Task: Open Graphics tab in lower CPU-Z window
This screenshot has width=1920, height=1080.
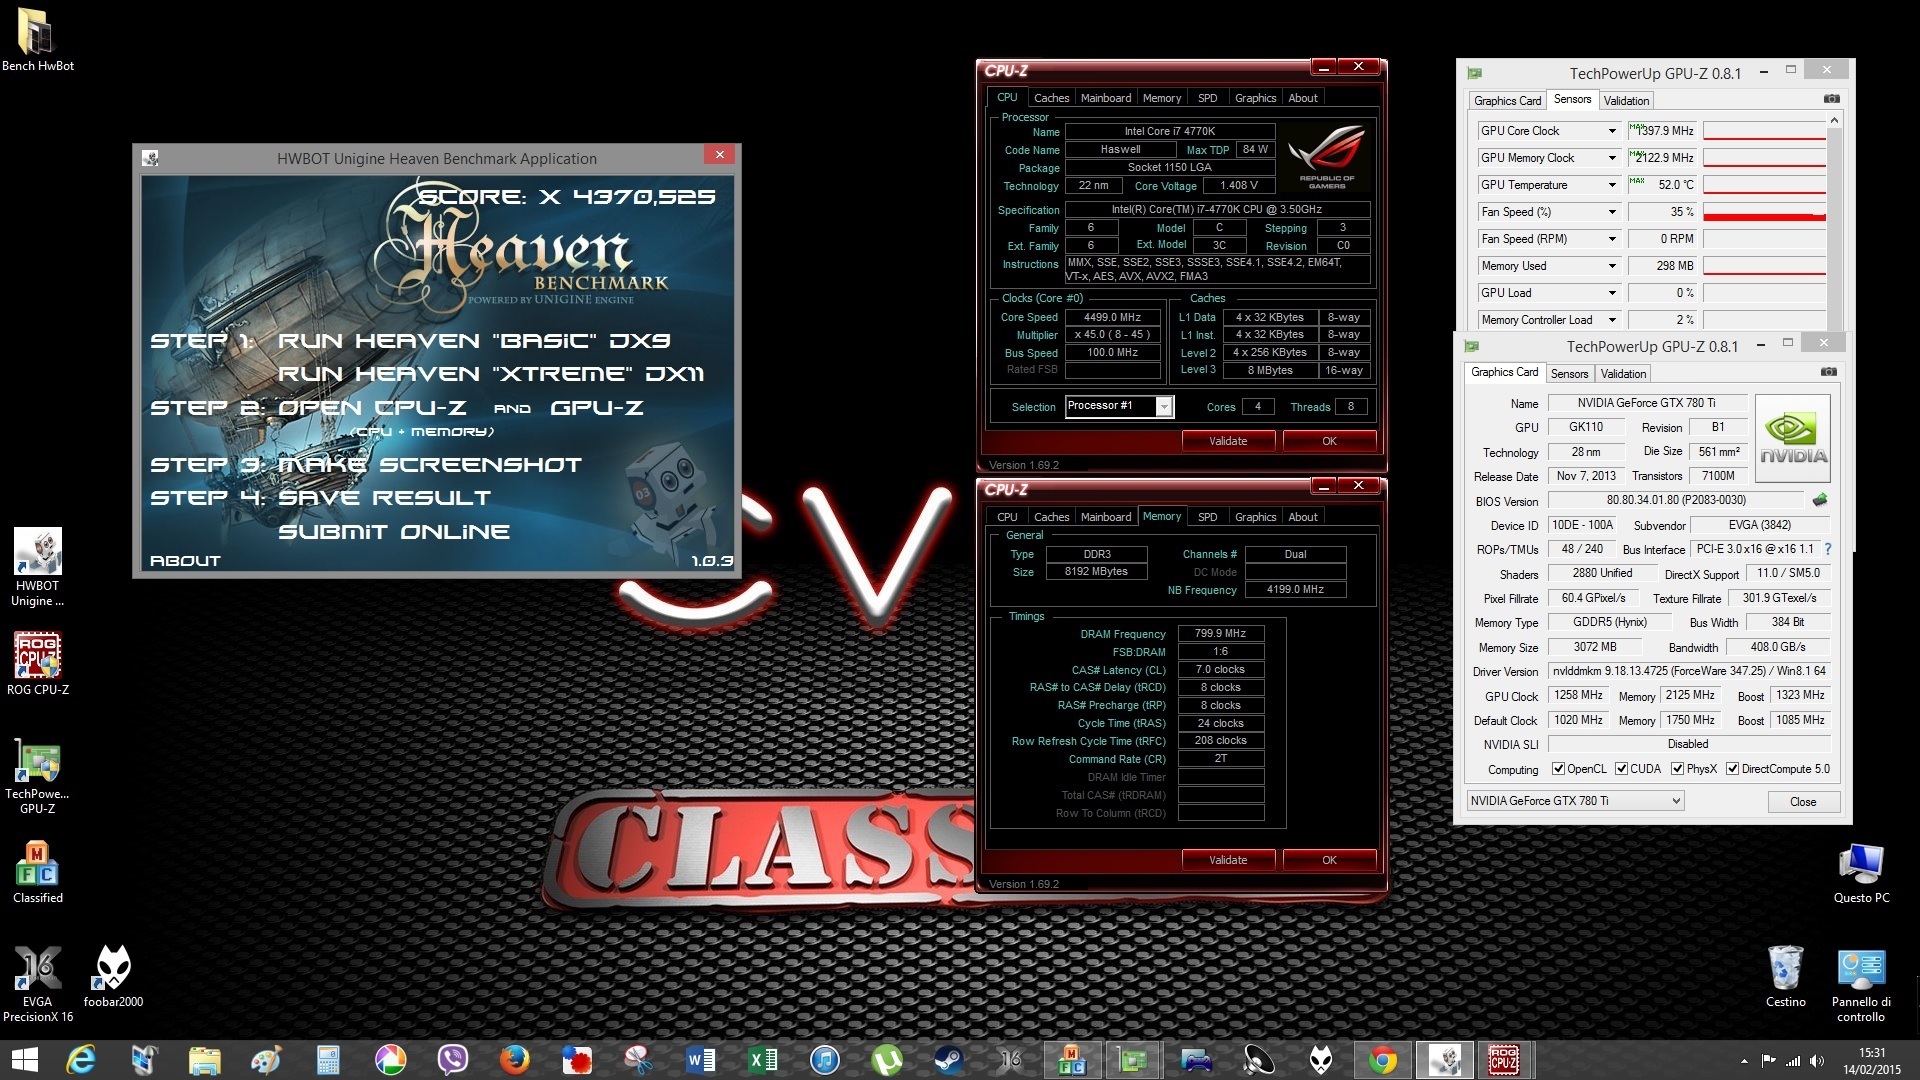Action: pyautogui.click(x=1255, y=517)
